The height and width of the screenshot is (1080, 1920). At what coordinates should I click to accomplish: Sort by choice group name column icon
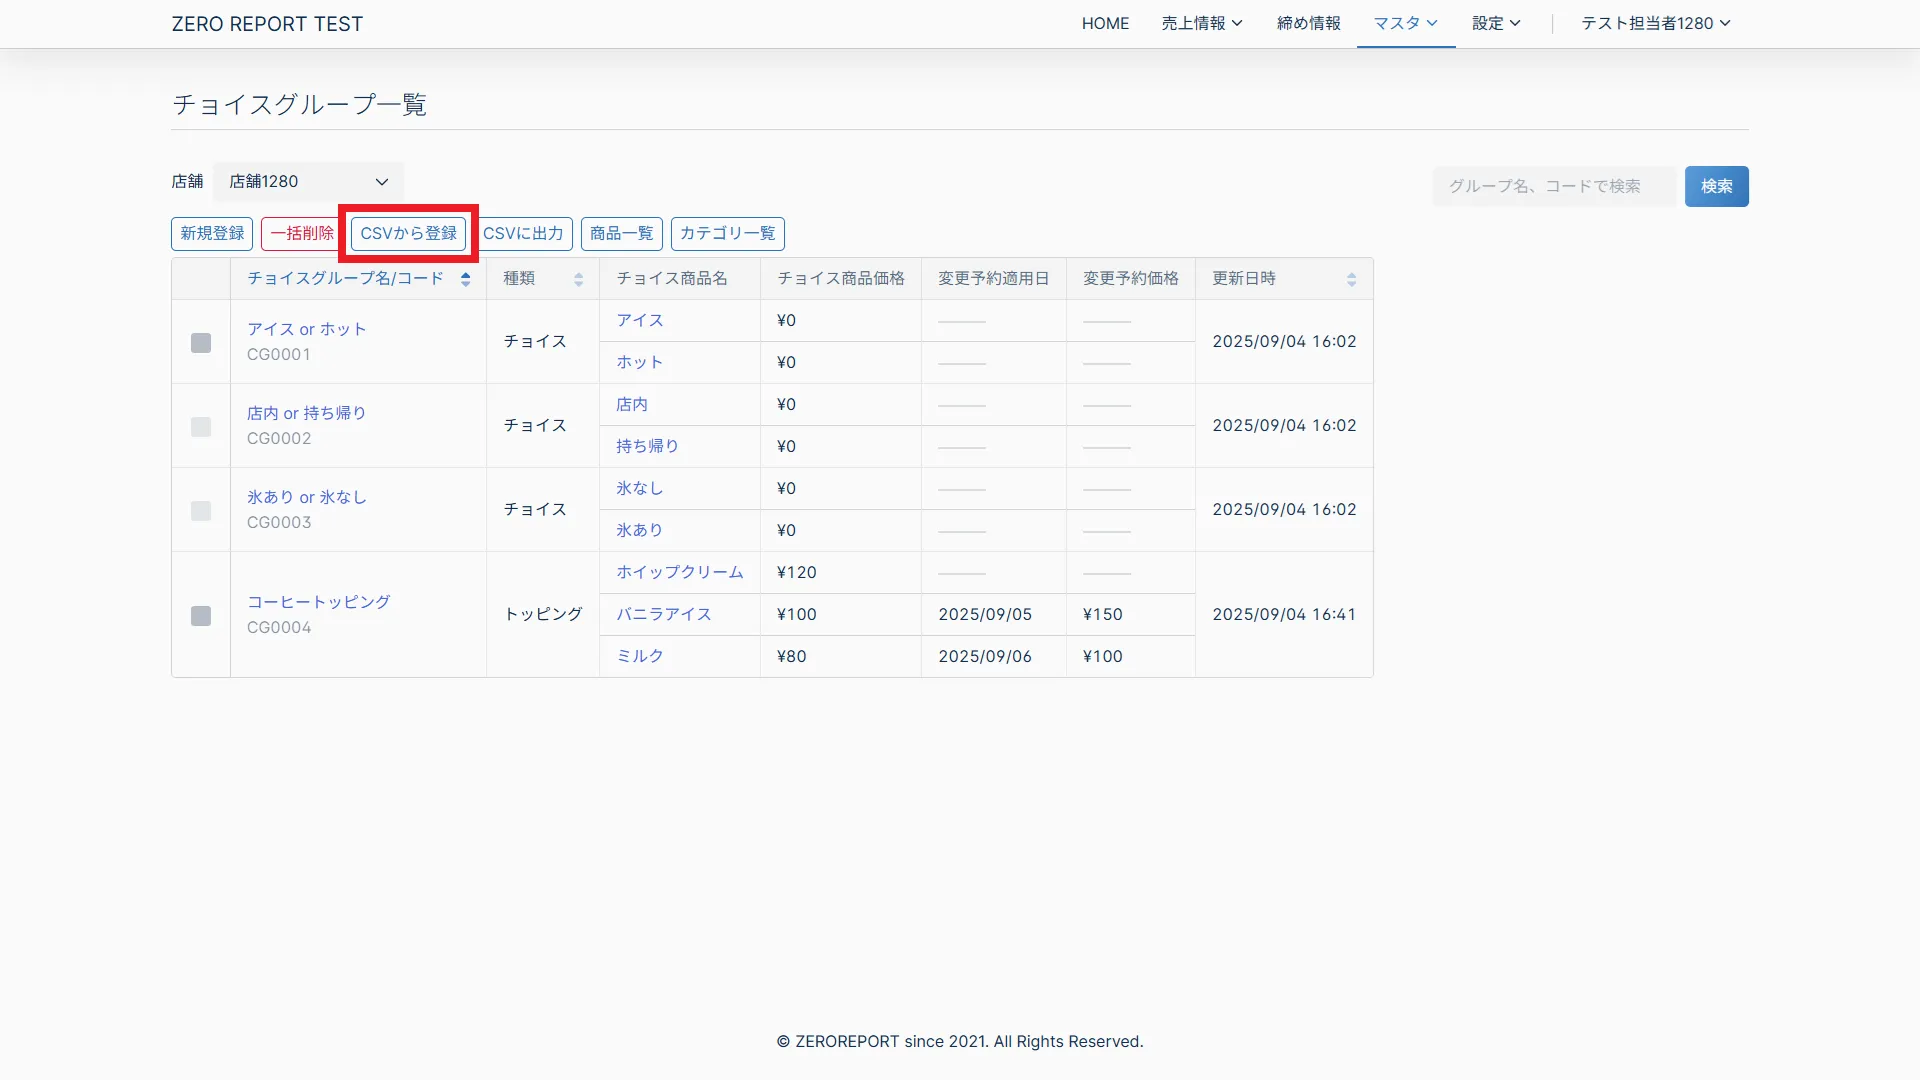coord(465,279)
